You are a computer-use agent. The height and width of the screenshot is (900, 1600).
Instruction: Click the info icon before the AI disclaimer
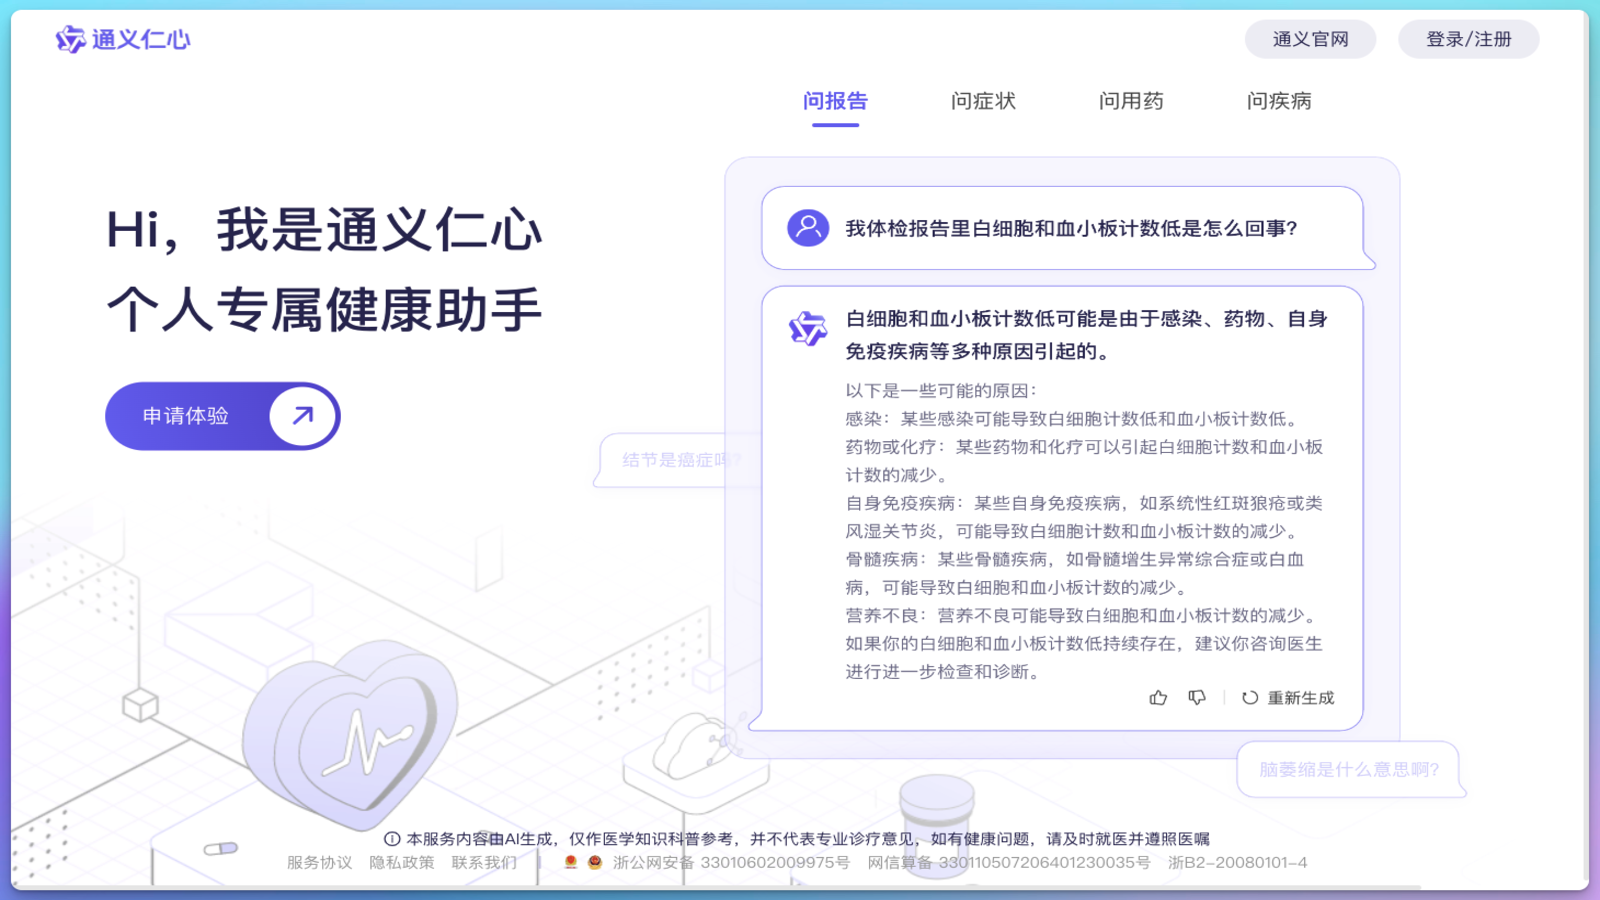pyautogui.click(x=392, y=839)
